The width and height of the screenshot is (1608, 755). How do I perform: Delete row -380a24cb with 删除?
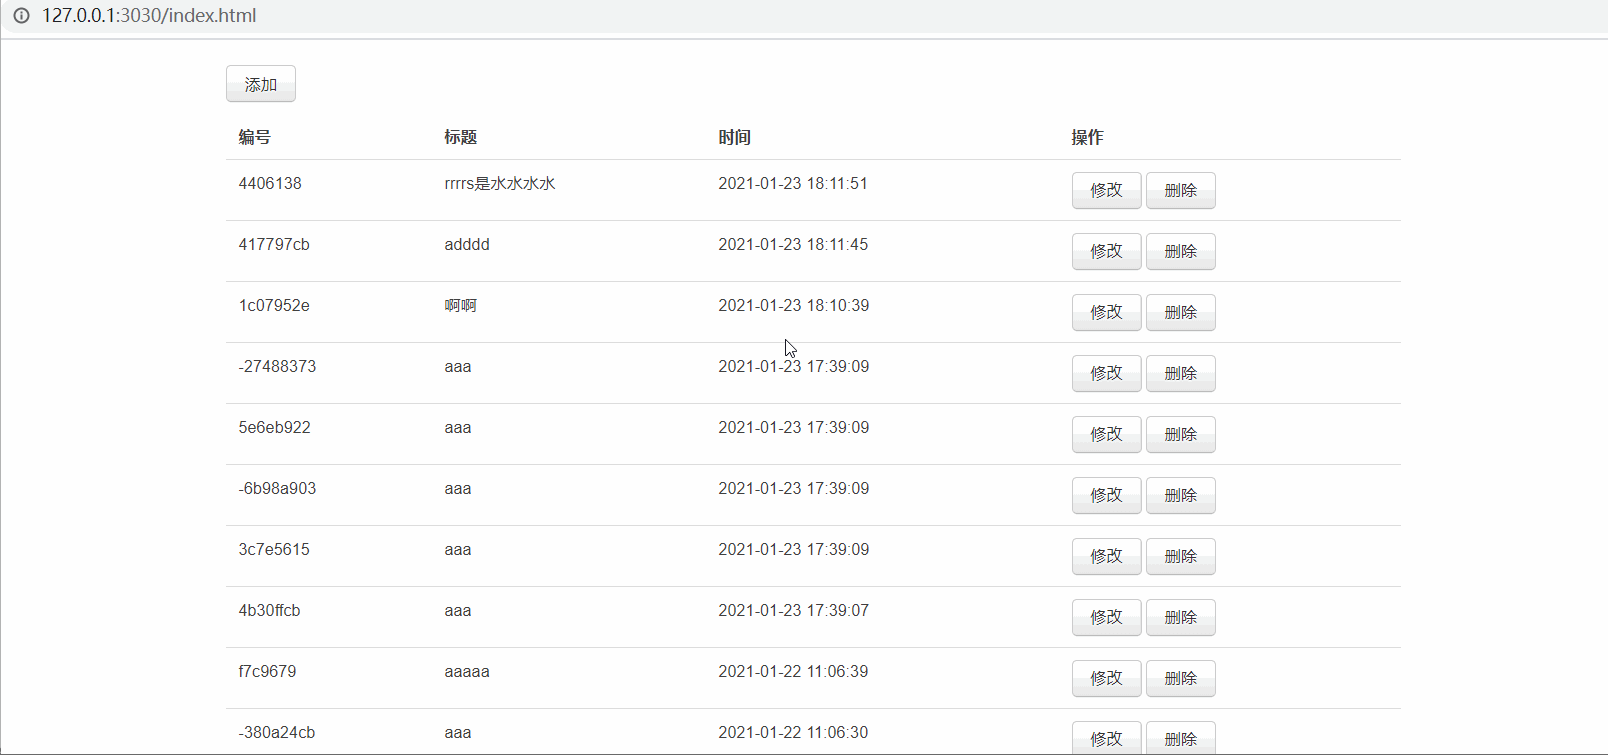click(1181, 738)
